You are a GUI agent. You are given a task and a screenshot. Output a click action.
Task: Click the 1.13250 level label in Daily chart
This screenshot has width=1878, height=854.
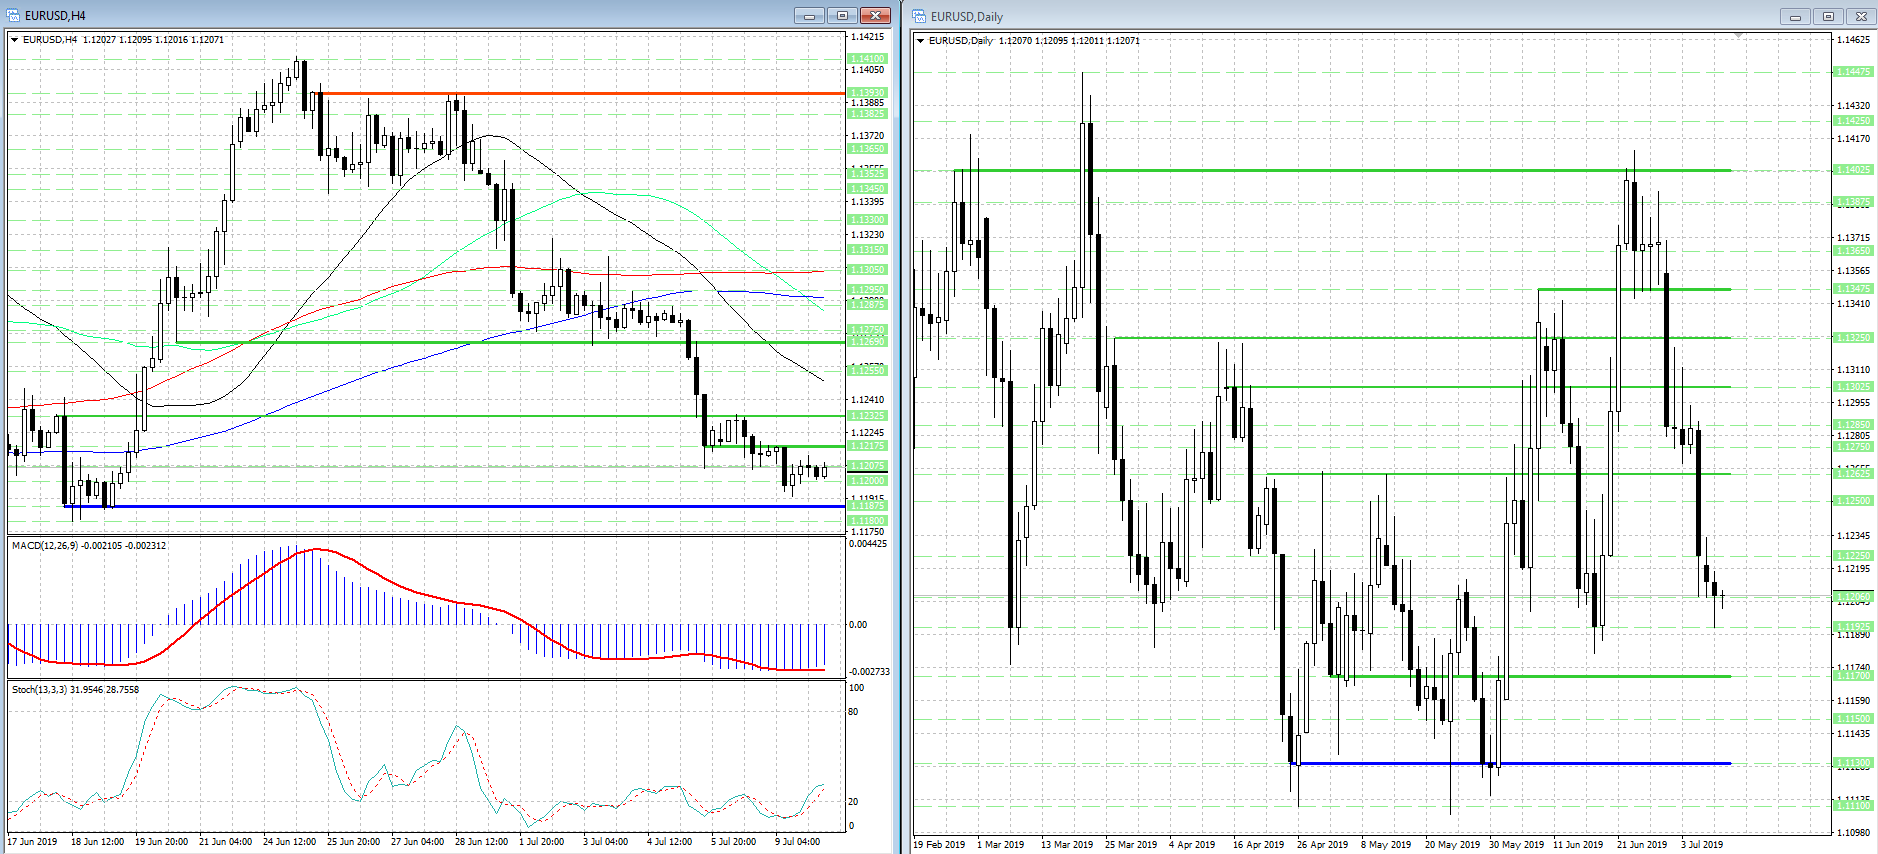[1853, 338]
